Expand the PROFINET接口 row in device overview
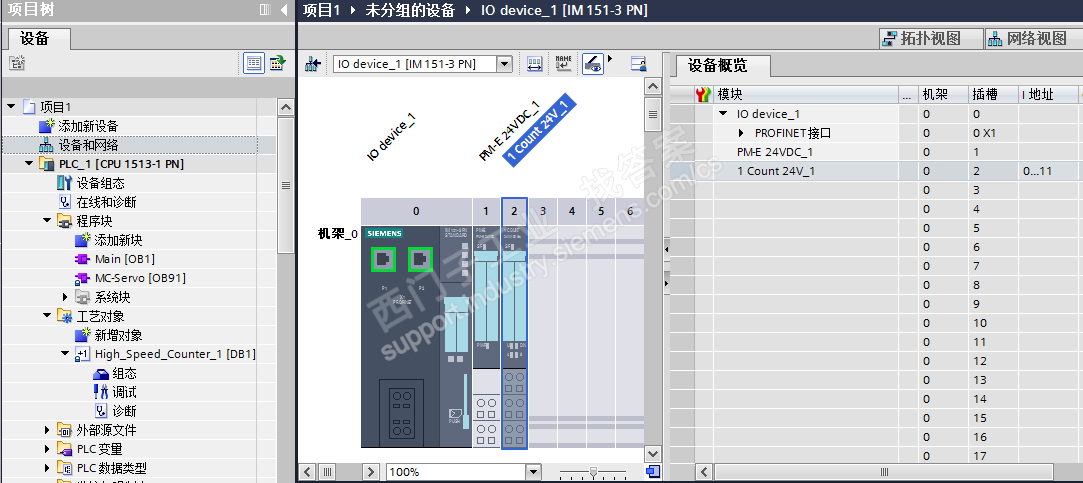The height and width of the screenshot is (483, 1083). [742, 133]
